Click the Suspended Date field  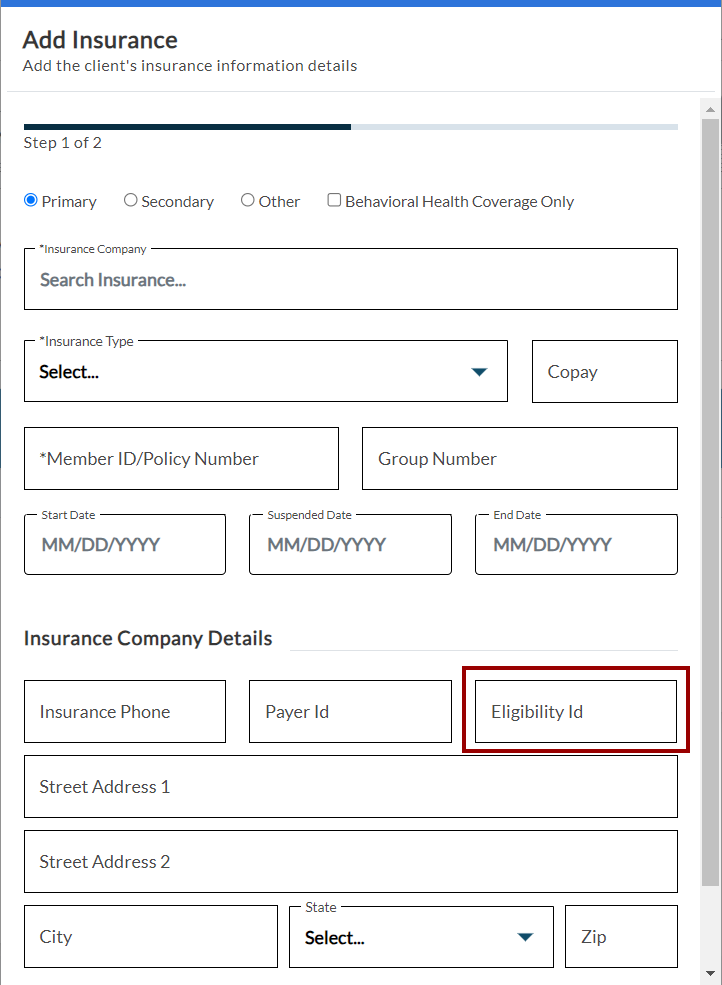tap(350, 545)
